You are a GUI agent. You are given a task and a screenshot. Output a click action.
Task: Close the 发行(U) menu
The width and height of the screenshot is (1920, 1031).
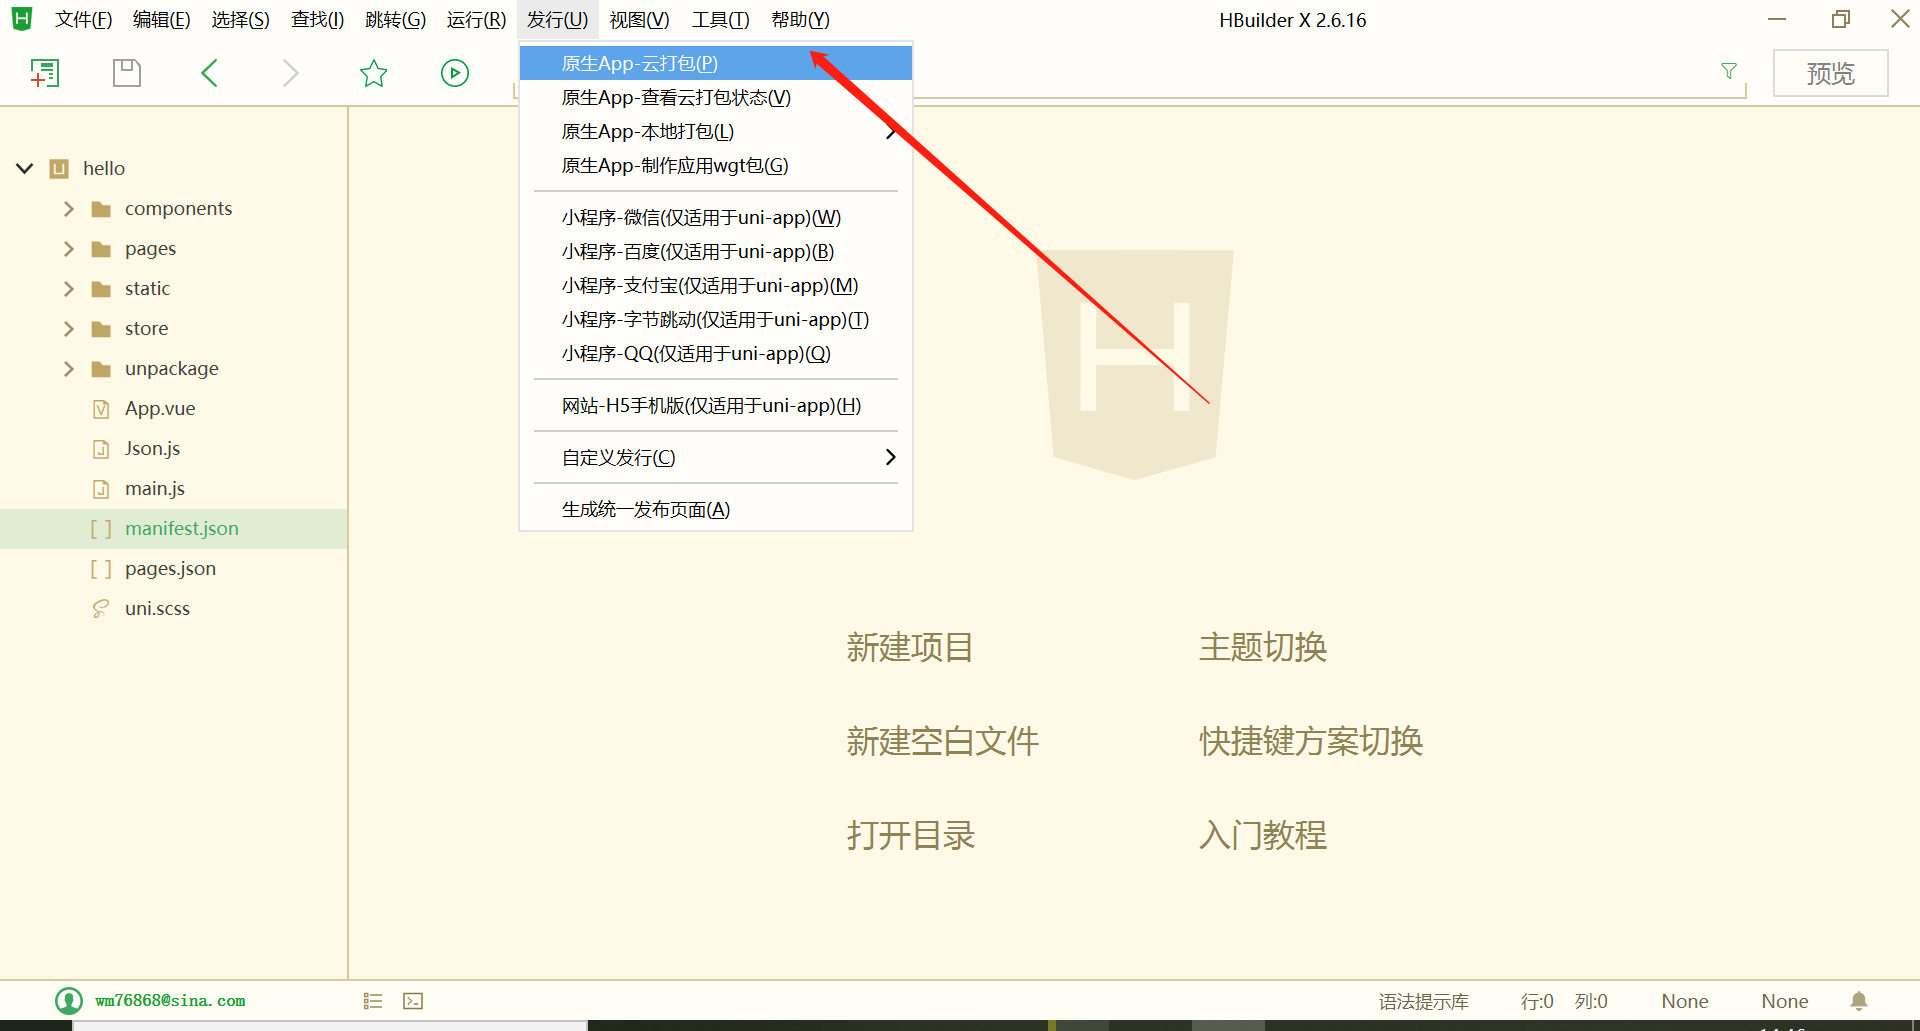coord(557,20)
